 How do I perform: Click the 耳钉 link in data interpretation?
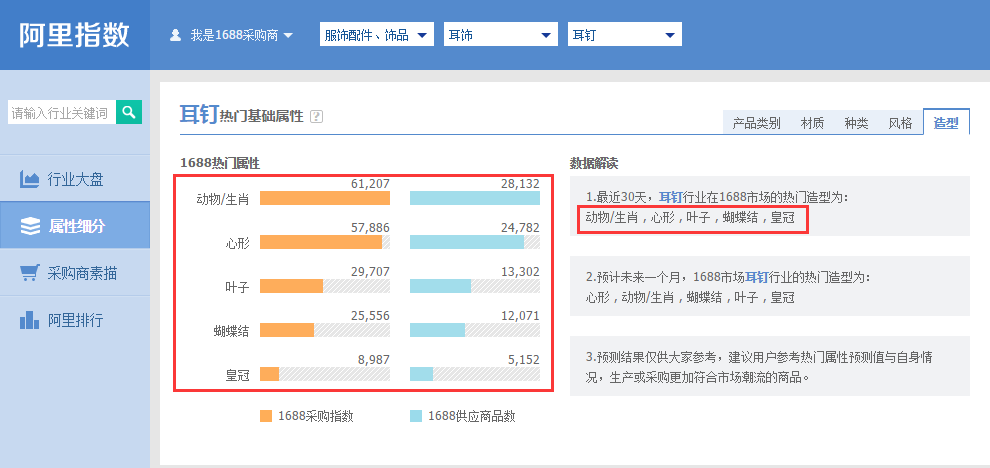click(x=670, y=197)
